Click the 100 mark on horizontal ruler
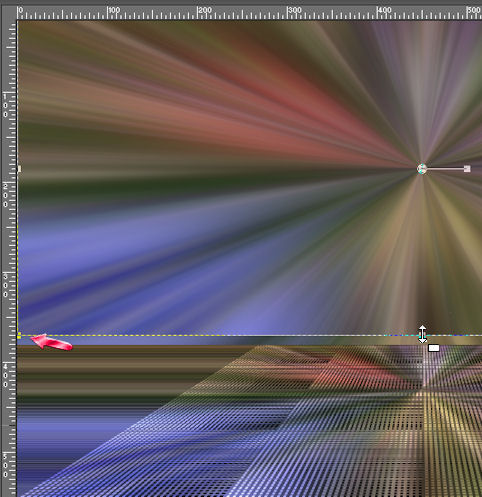Viewport: 482px width, 497px height. tap(114, 10)
